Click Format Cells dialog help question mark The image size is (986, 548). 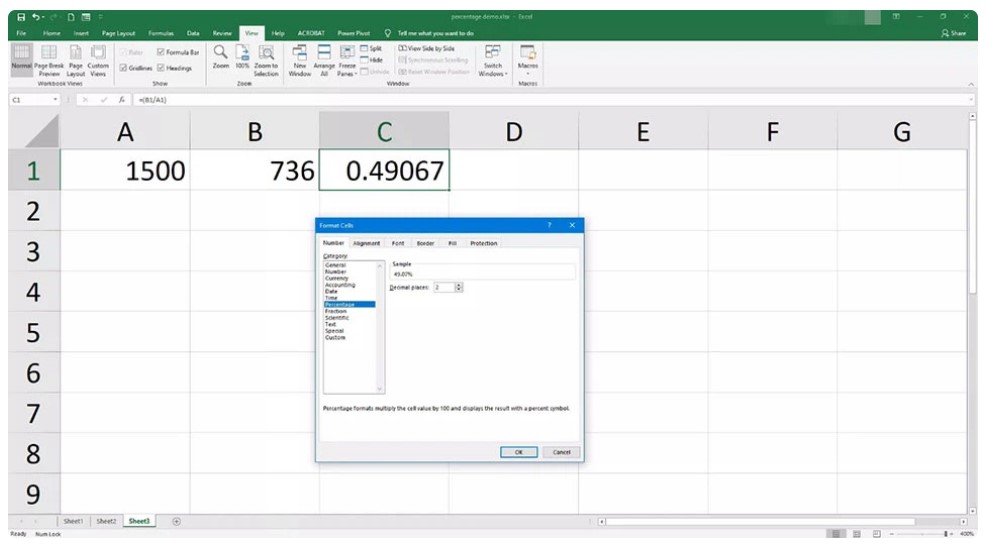pyautogui.click(x=549, y=225)
